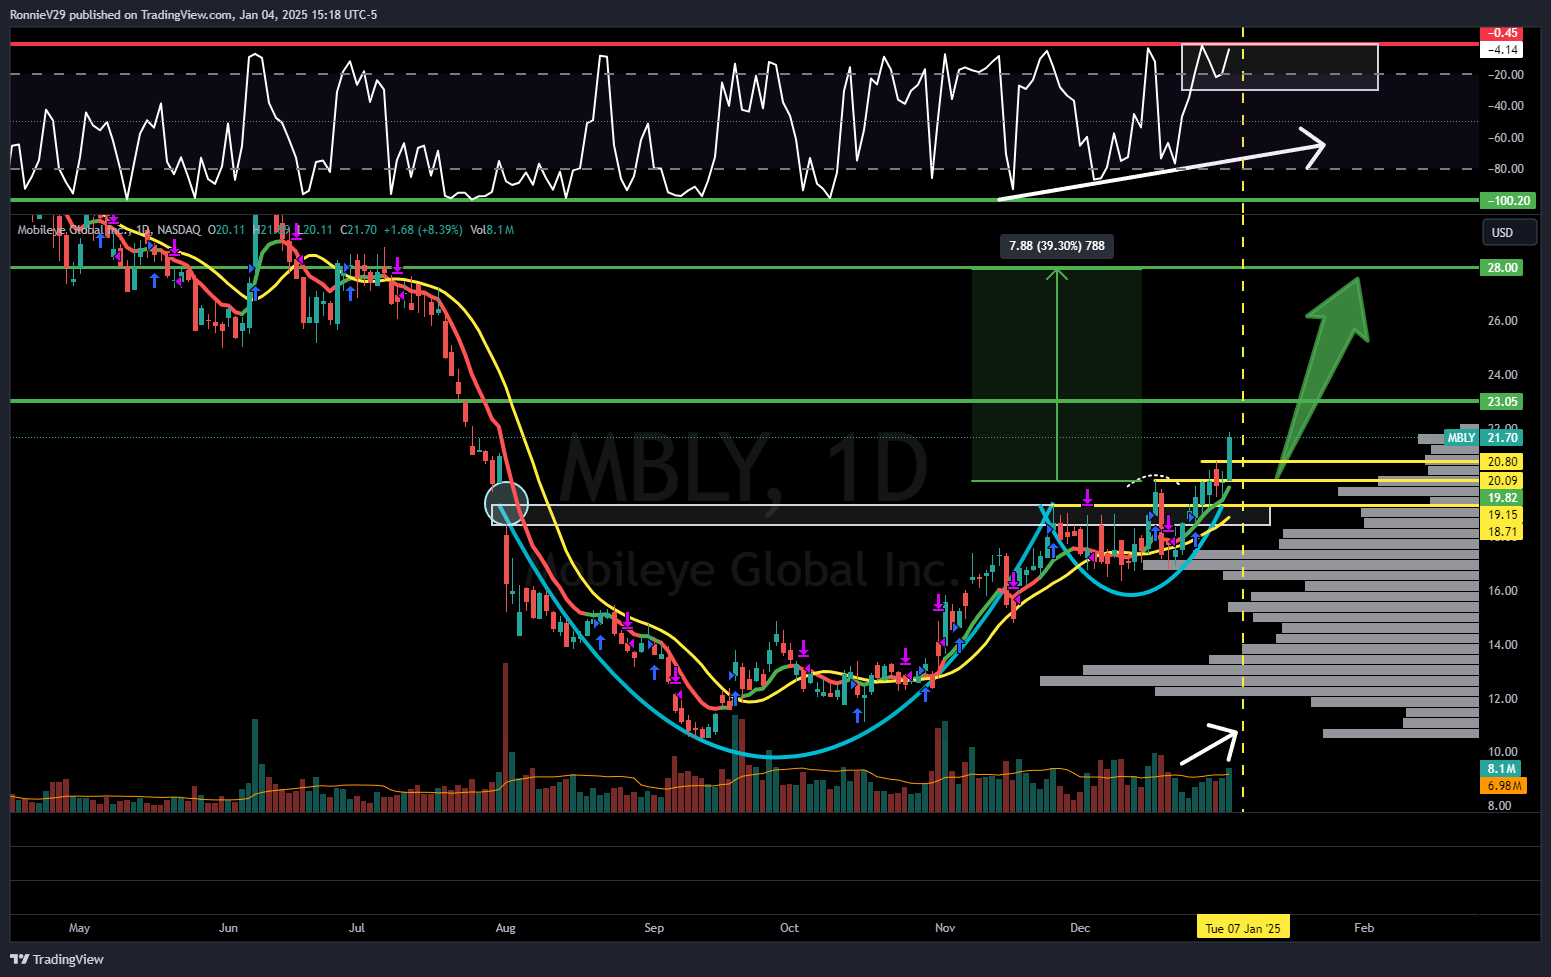The height and width of the screenshot is (977, 1551).
Task: Click the 8.1M volume label on axis
Action: pos(1501,768)
